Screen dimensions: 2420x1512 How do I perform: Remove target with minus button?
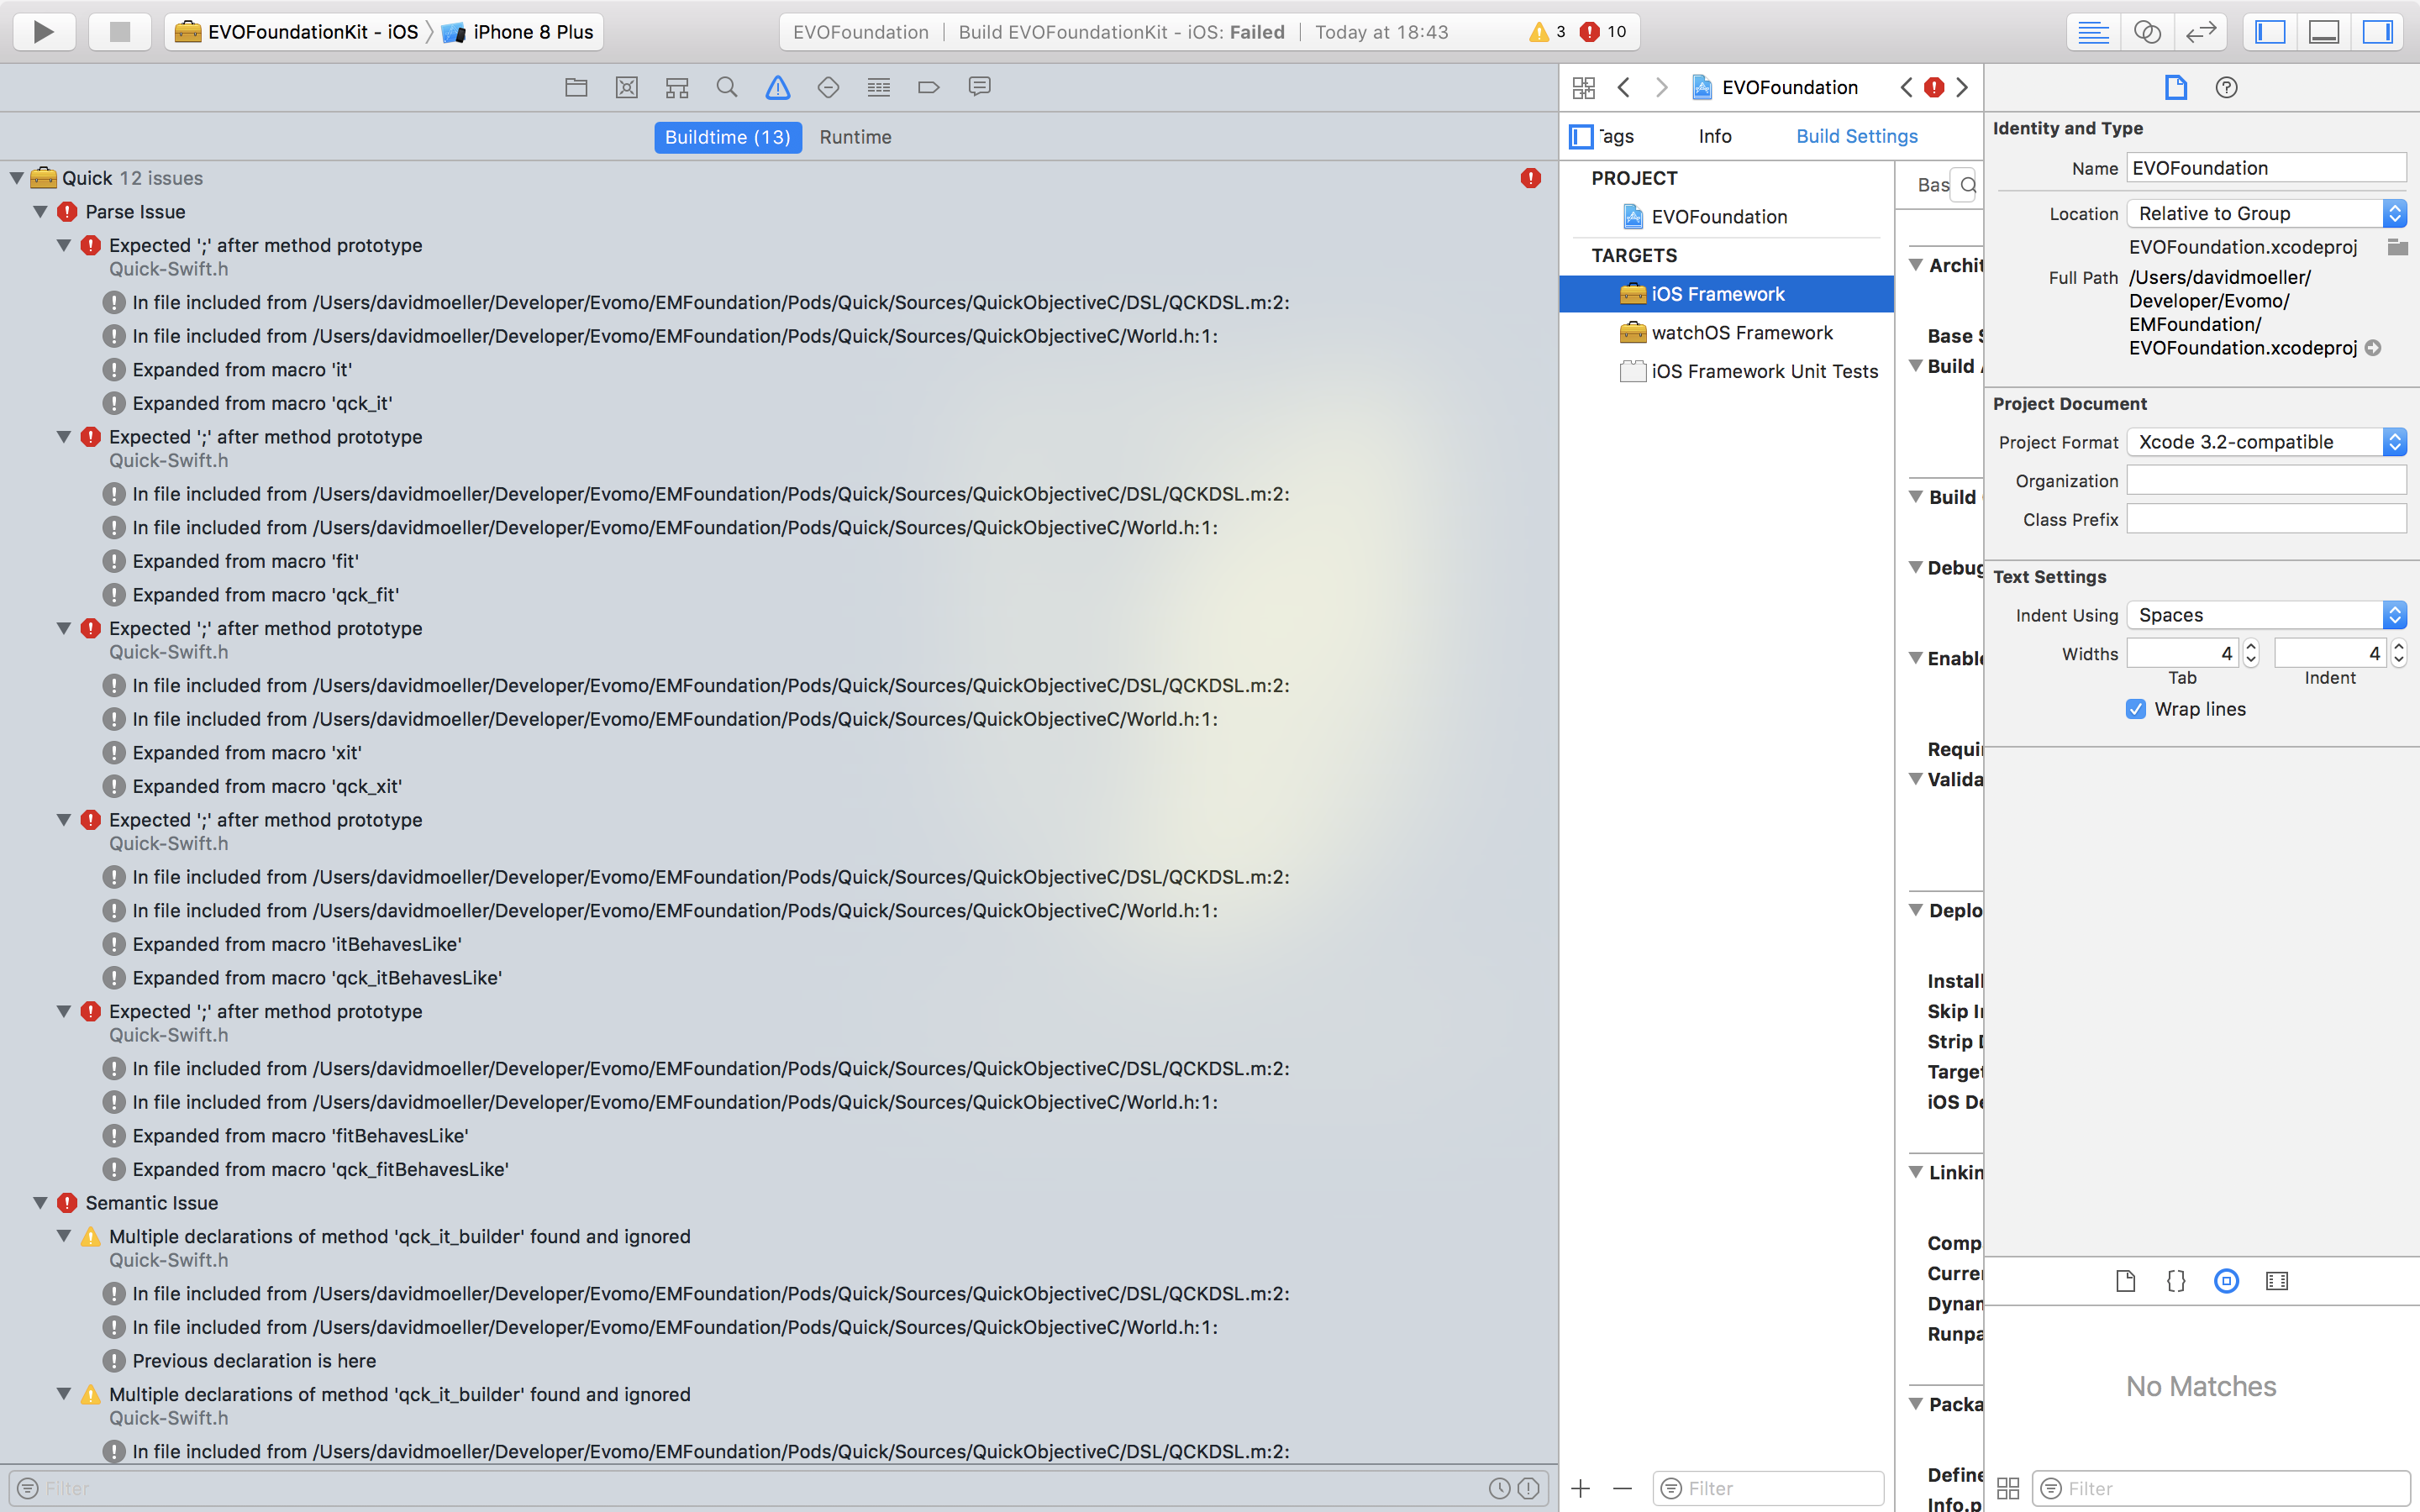pos(1622,1488)
